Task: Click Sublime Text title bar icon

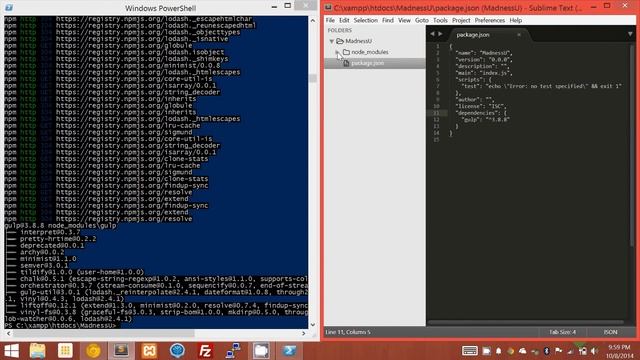Action: (328, 7)
